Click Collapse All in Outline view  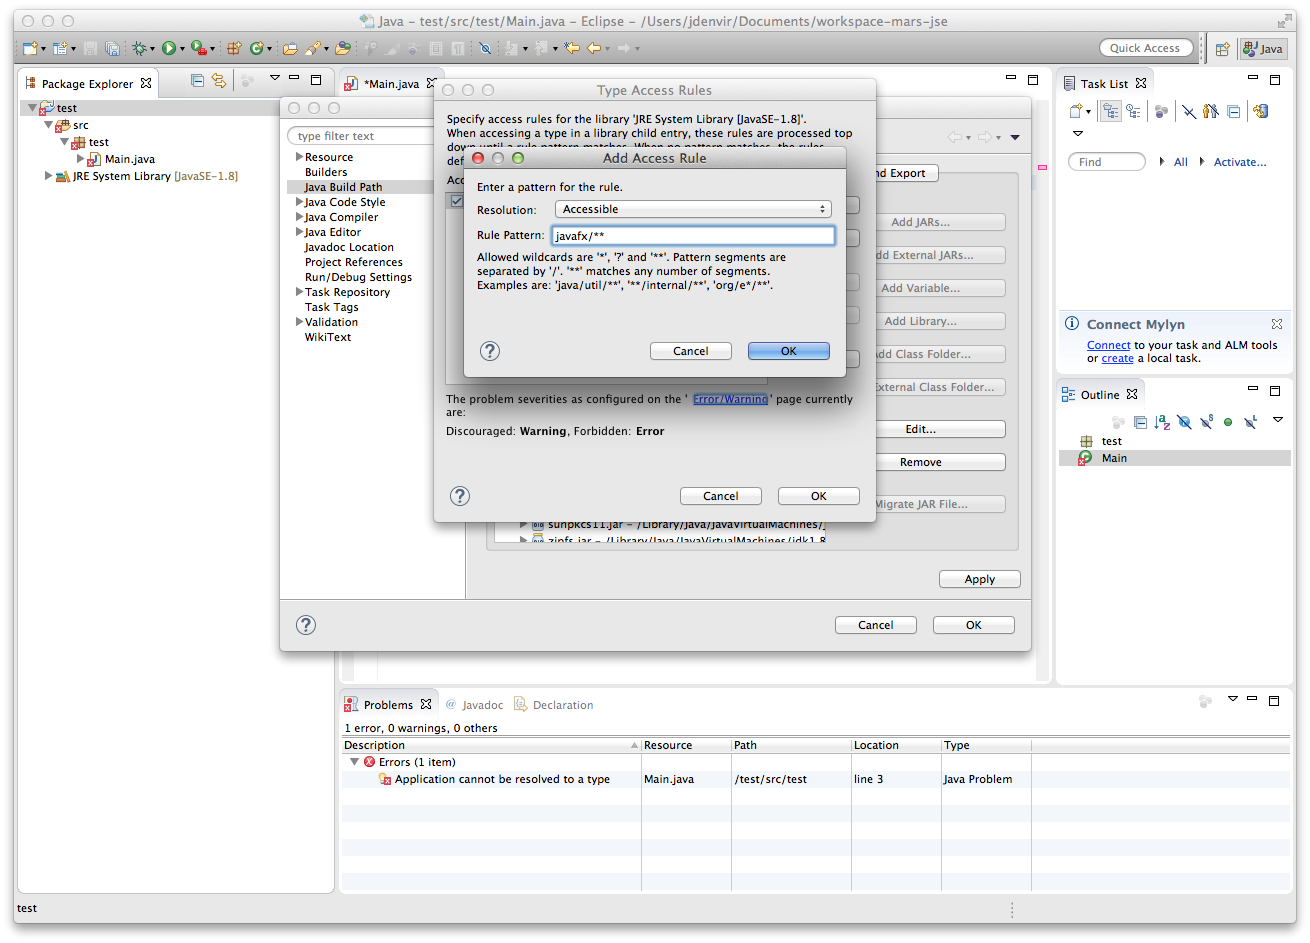tap(1140, 422)
